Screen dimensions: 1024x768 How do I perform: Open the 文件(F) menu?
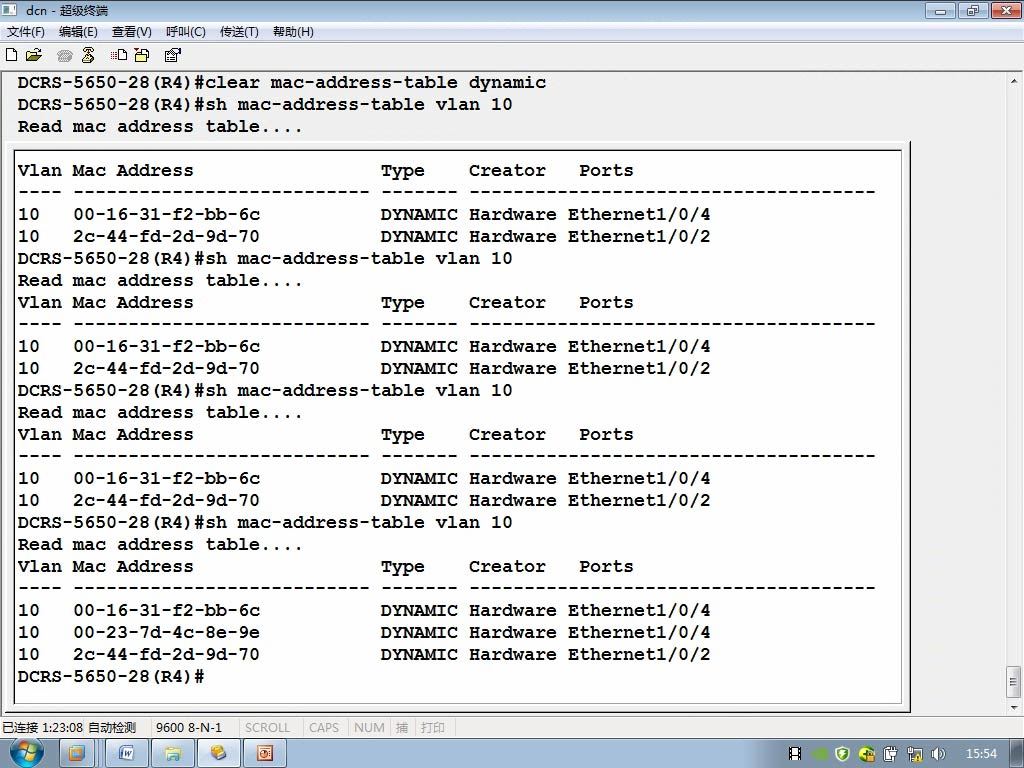point(25,32)
